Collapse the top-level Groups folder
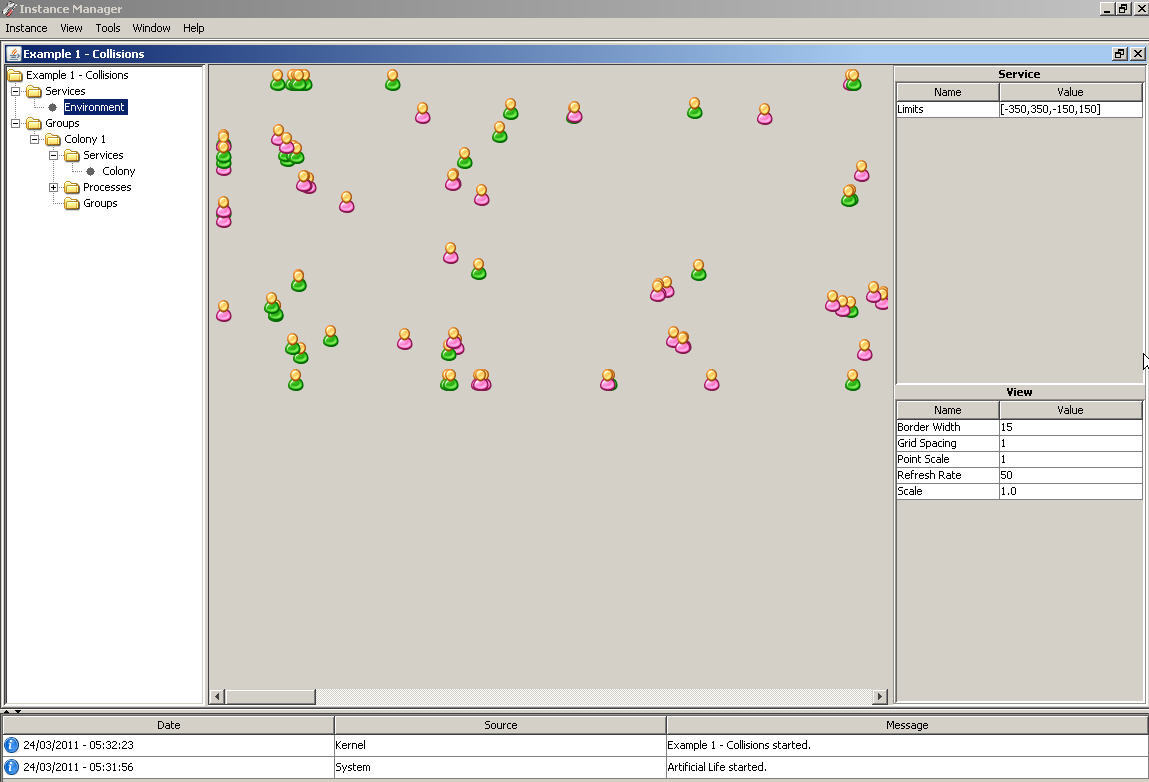This screenshot has width=1149, height=782. (x=15, y=123)
